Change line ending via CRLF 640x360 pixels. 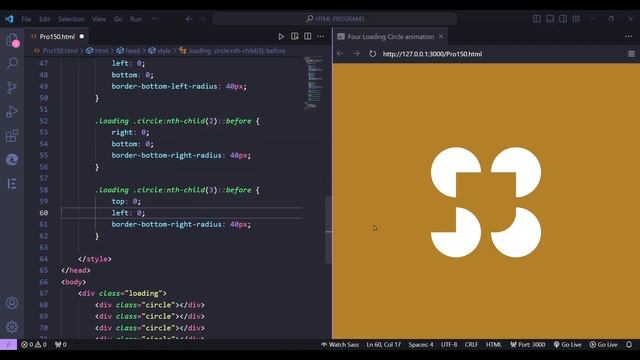(471, 344)
